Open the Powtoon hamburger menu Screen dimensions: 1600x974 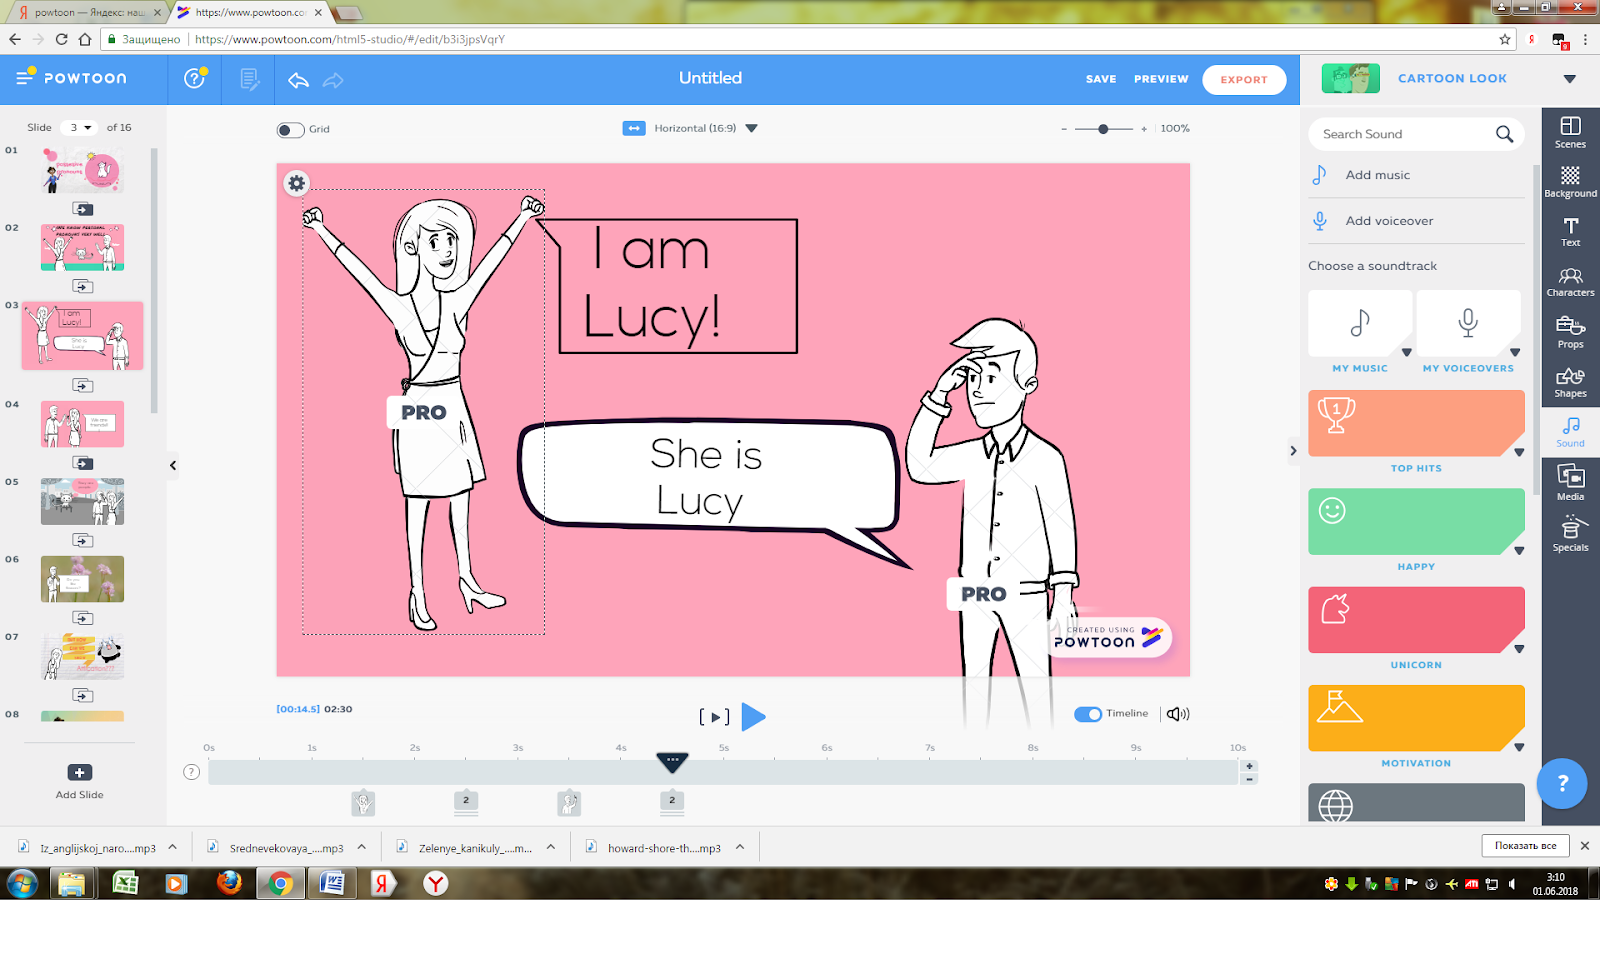26,77
